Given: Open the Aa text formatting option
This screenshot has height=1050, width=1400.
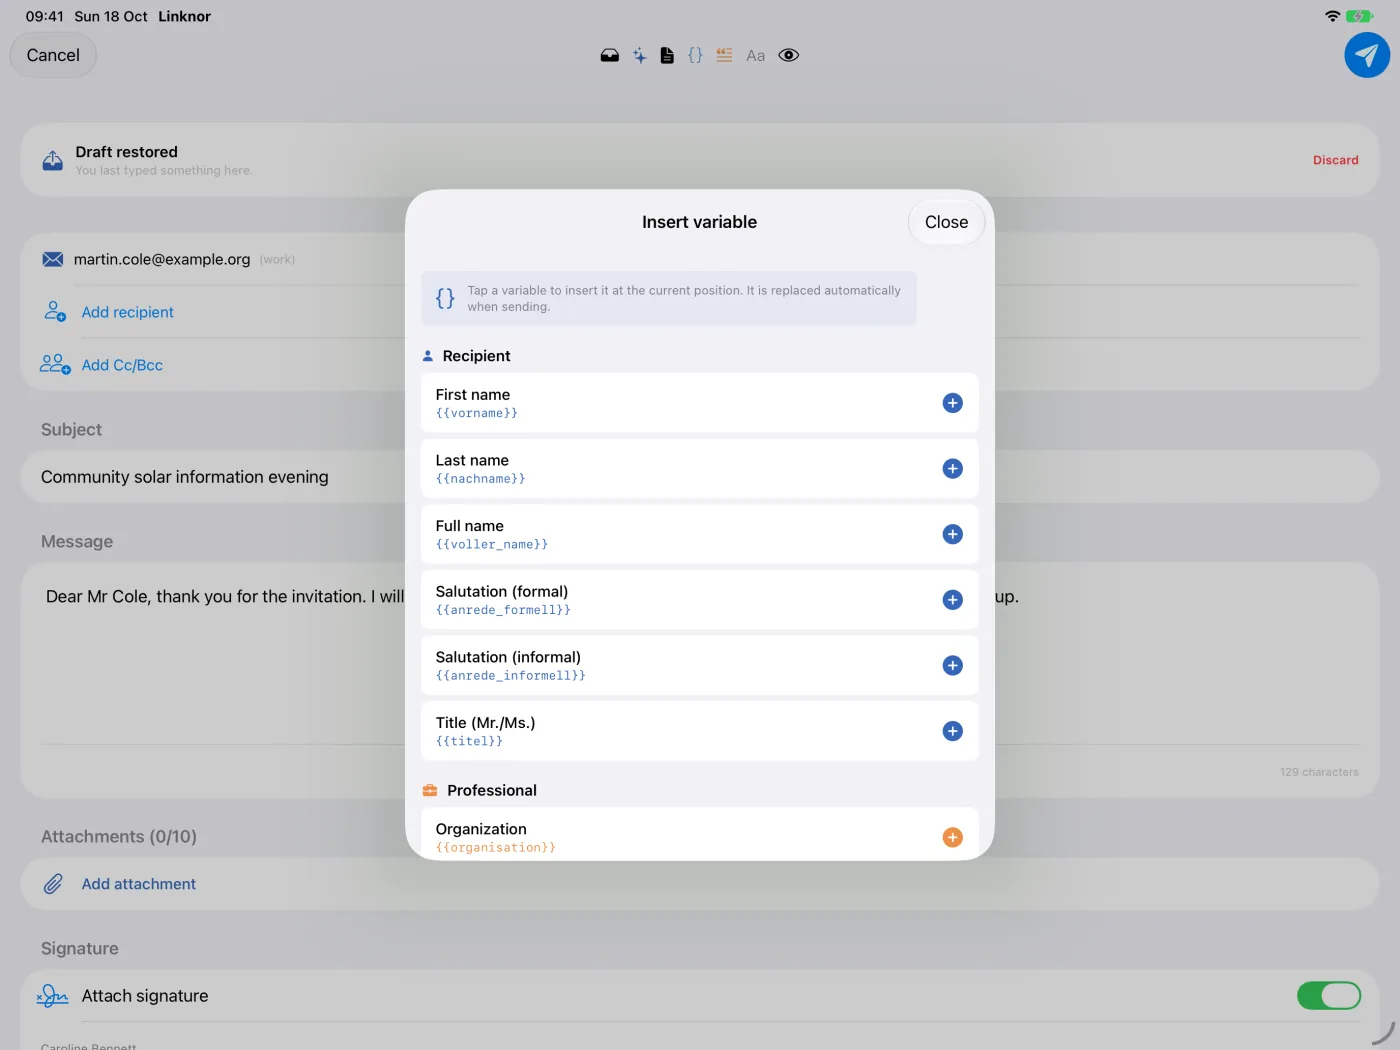Looking at the screenshot, I should pyautogui.click(x=756, y=56).
